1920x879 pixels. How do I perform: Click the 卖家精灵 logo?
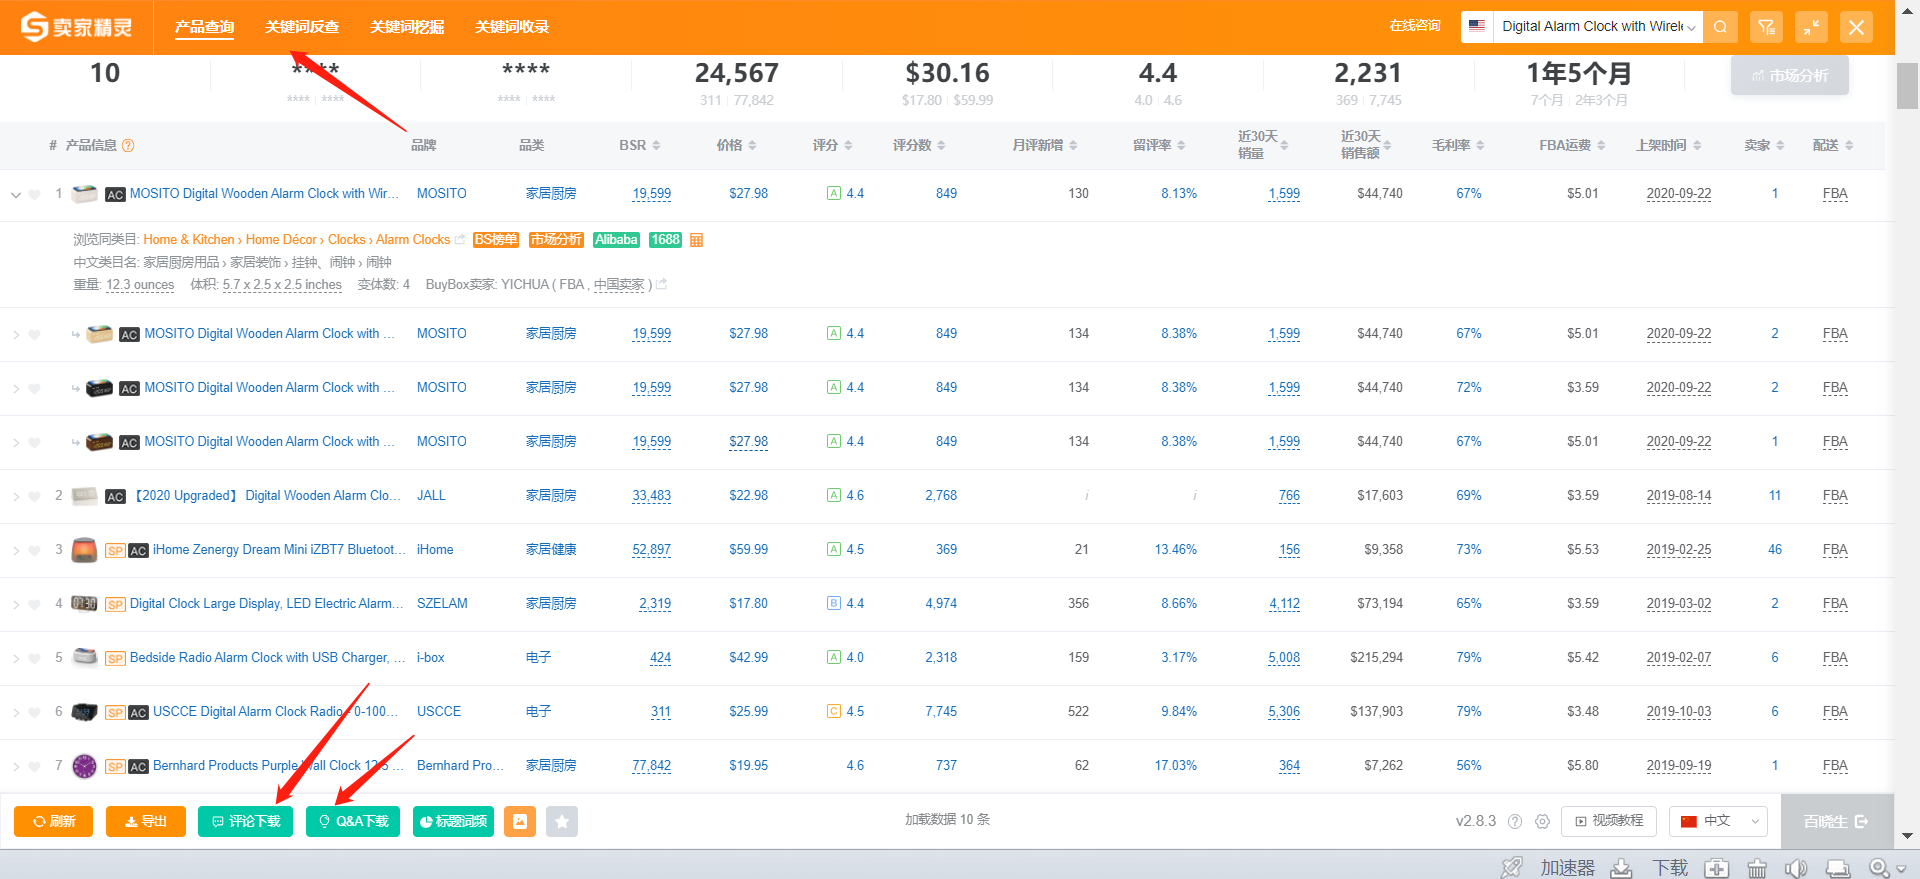pyautogui.click(x=76, y=27)
